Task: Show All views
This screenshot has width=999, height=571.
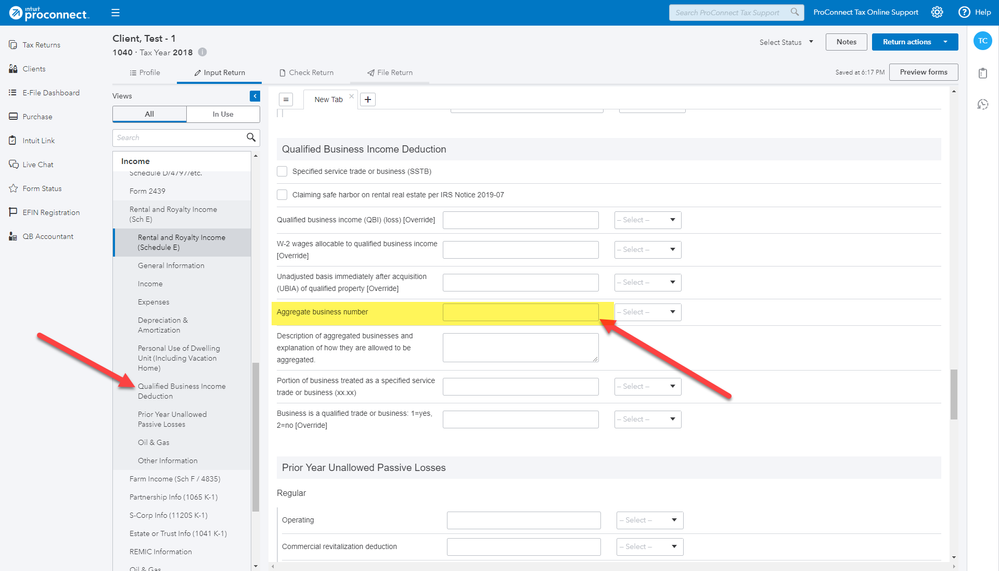Action: click(x=150, y=114)
